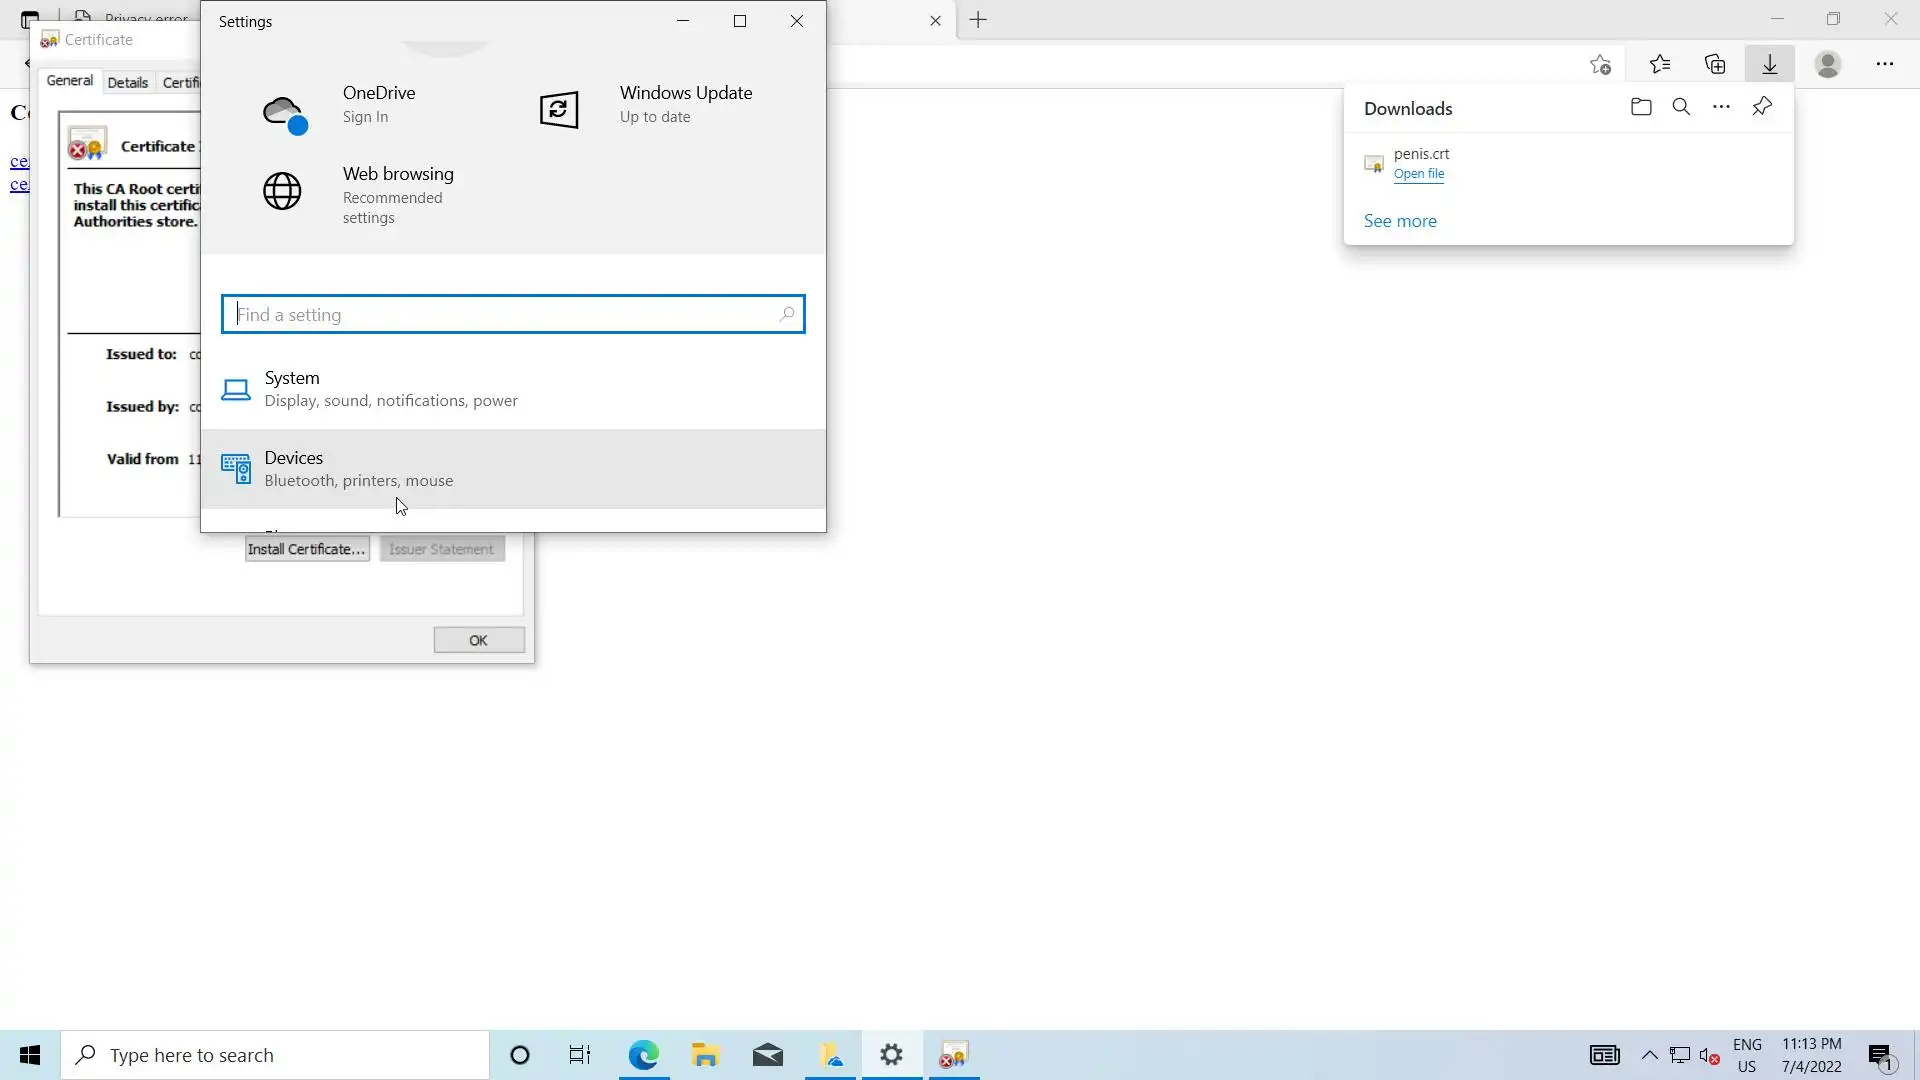Open Edge Settings and more menu
This screenshot has height=1080, width=1920.
pos(1884,64)
